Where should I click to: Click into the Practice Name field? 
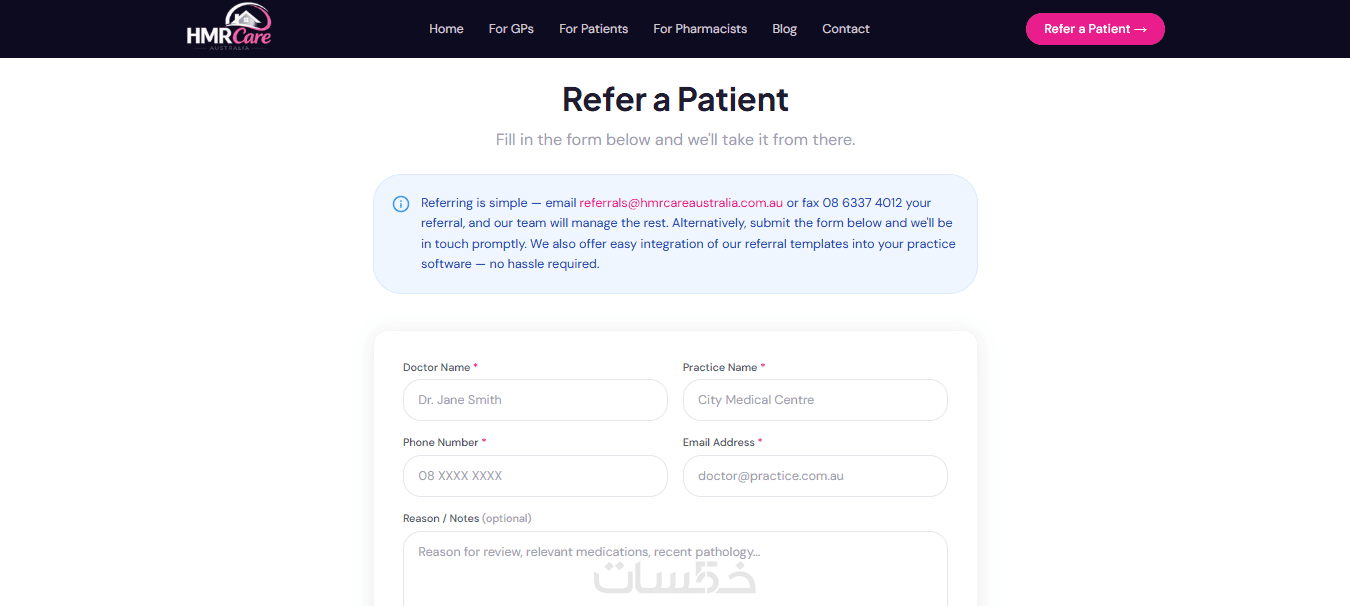tap(815, 400)
